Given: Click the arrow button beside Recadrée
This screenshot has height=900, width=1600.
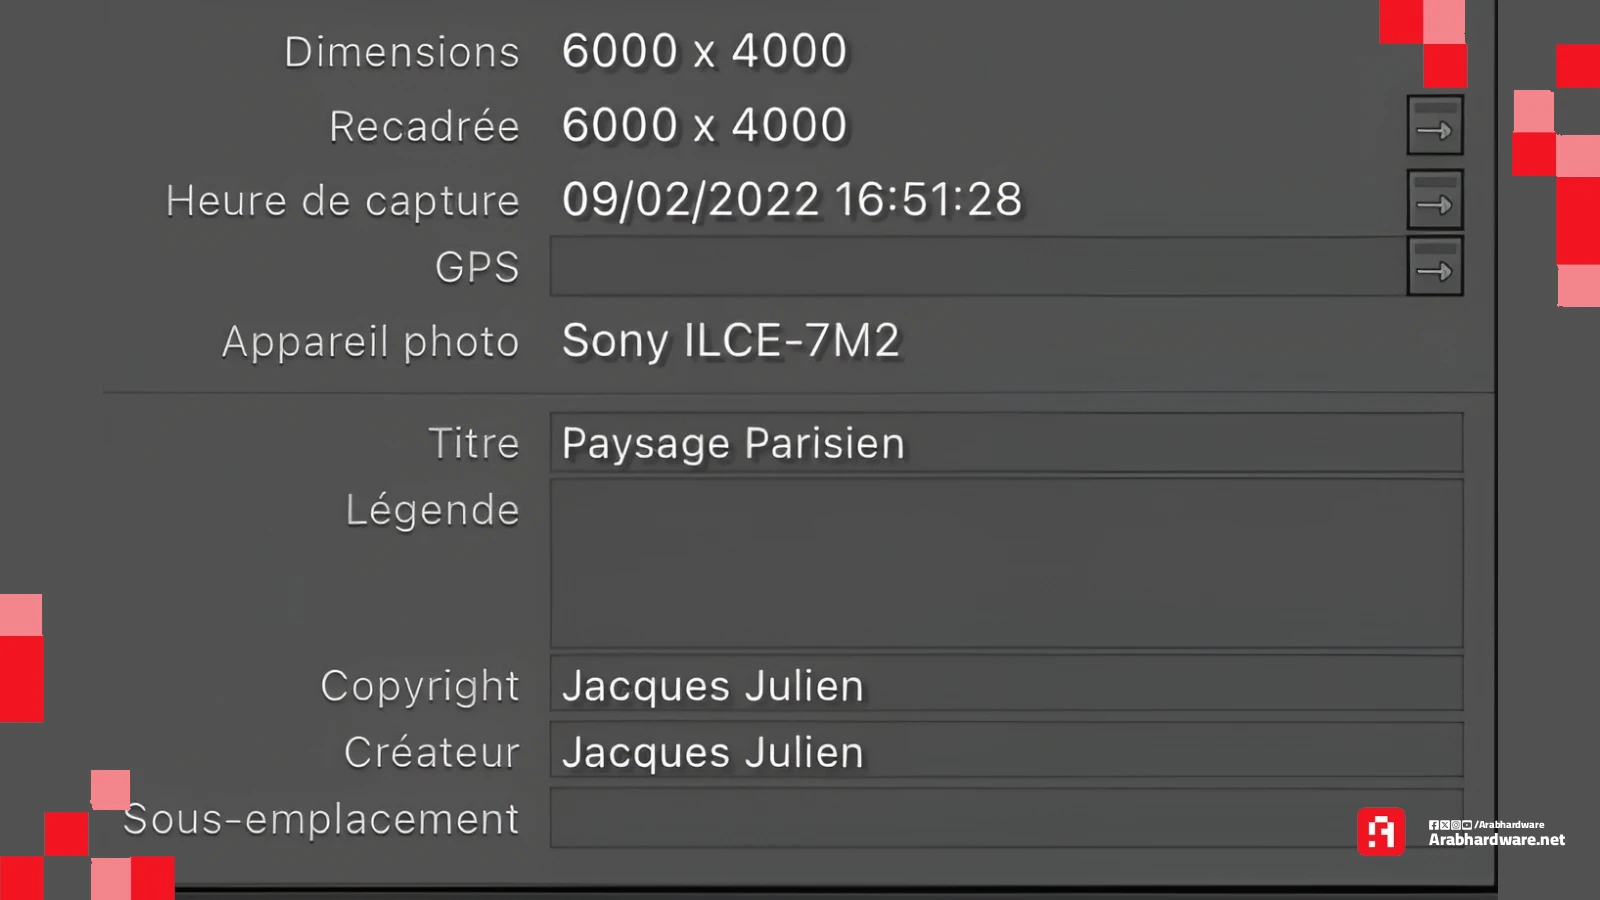Looking at the screenshot, I should (1434, 126).
